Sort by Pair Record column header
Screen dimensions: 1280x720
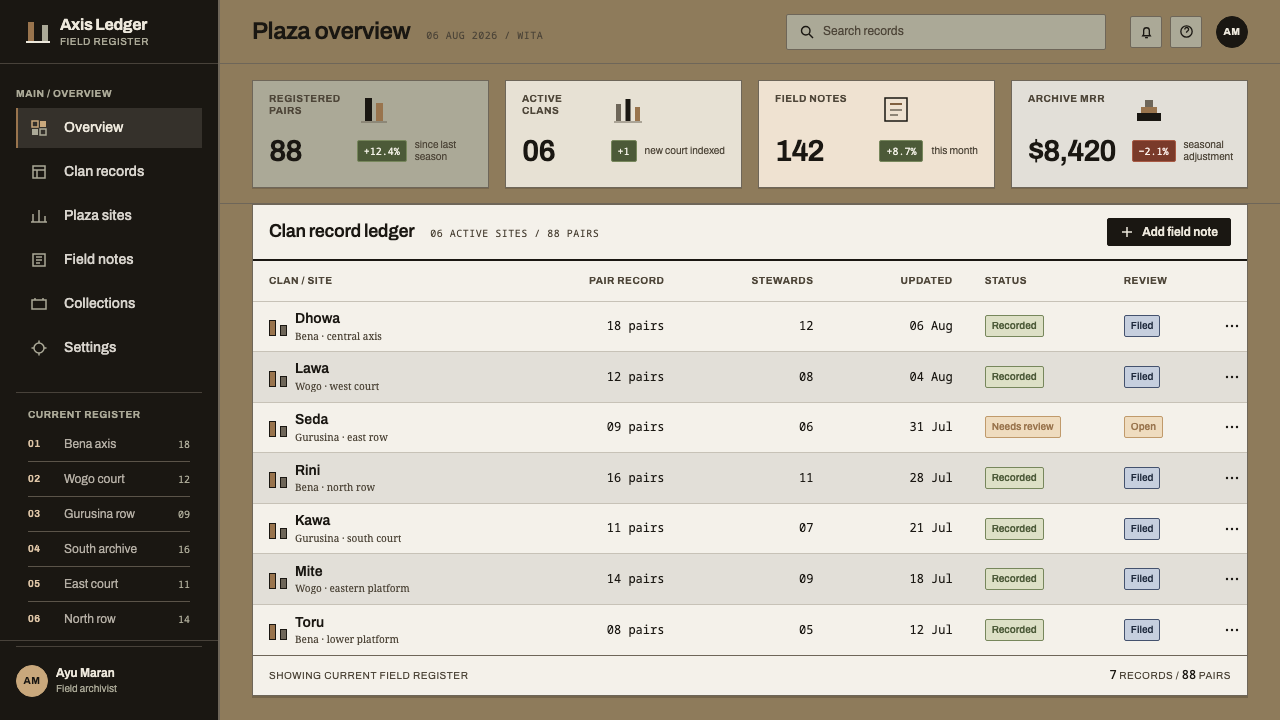click(626, 281)
